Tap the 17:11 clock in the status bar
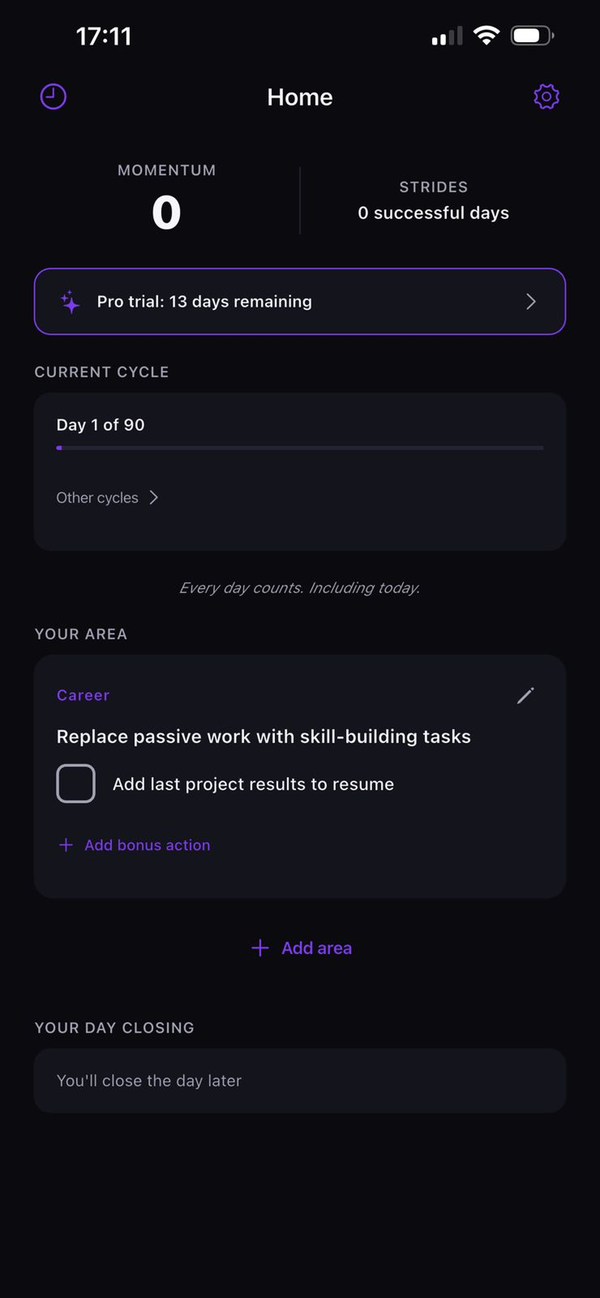 point(104,35)
